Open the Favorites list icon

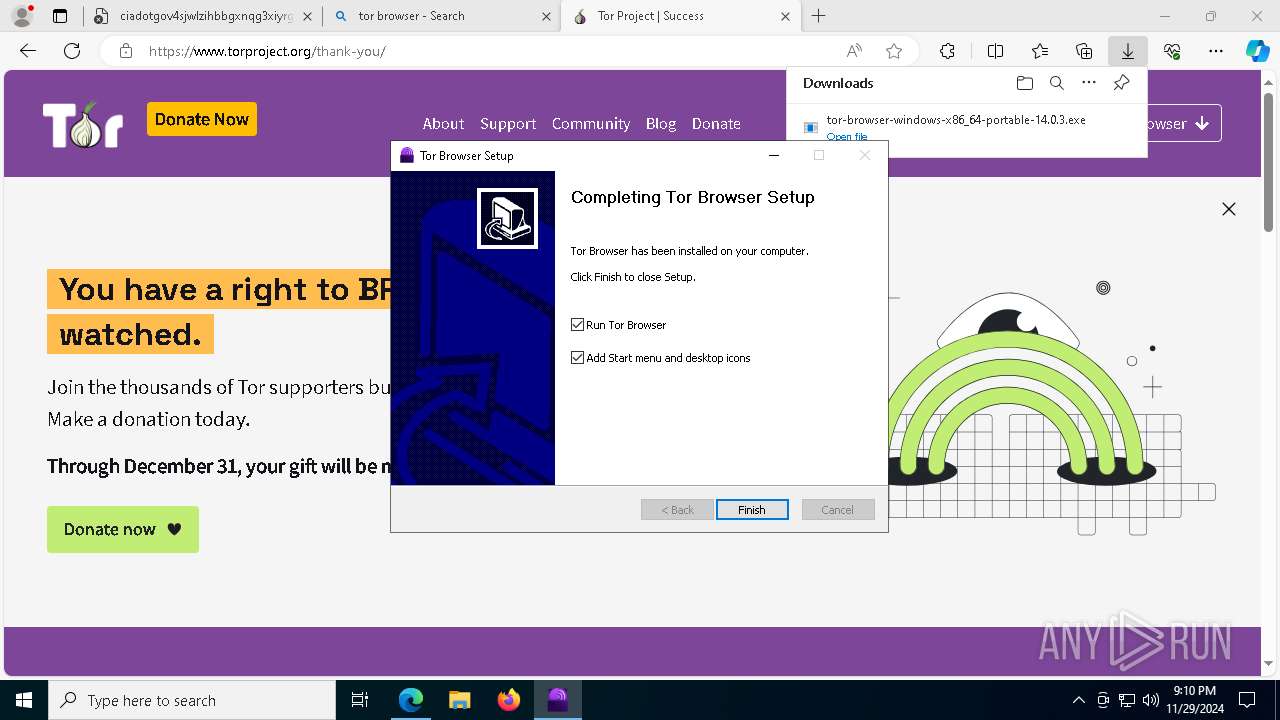(x=1040, y=51)
